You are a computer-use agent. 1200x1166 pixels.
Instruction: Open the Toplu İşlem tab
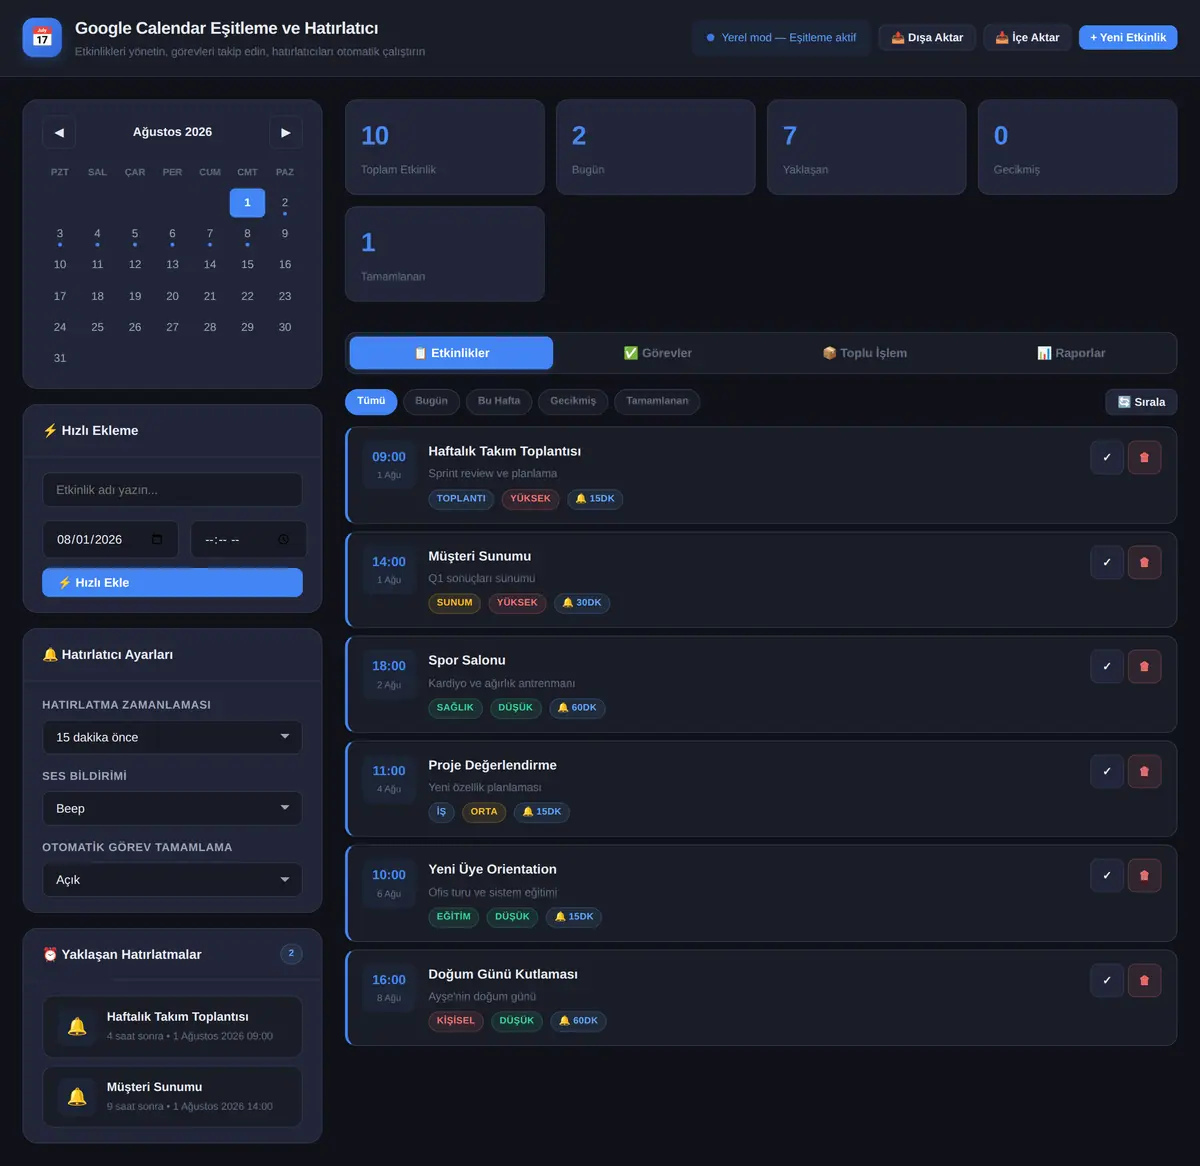[865, 353]
